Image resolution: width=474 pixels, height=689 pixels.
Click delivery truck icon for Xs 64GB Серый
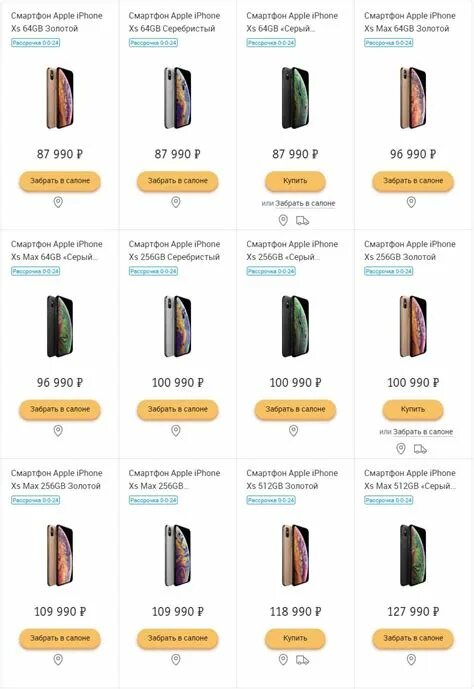coord(302,221)
